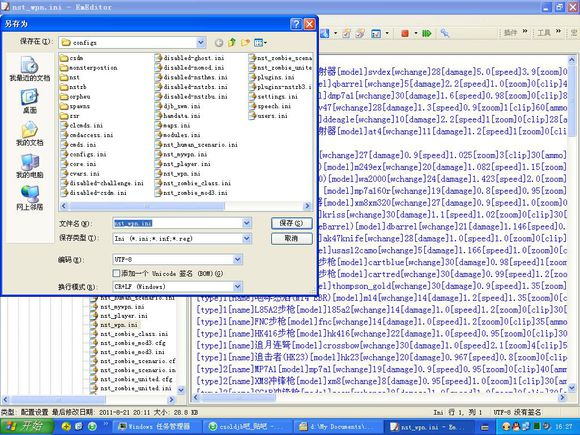Click the question-mark help button in Save As title bar
The width and height of the screenshot is (580, 435).
pos(296,24)
